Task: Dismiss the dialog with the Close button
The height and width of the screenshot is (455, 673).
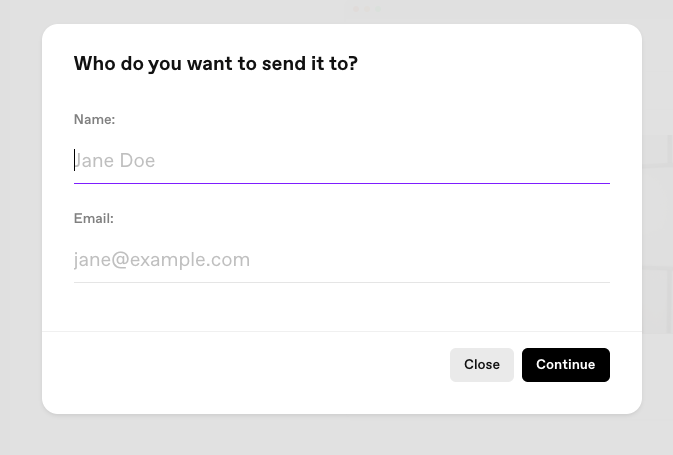Action: 482,364
